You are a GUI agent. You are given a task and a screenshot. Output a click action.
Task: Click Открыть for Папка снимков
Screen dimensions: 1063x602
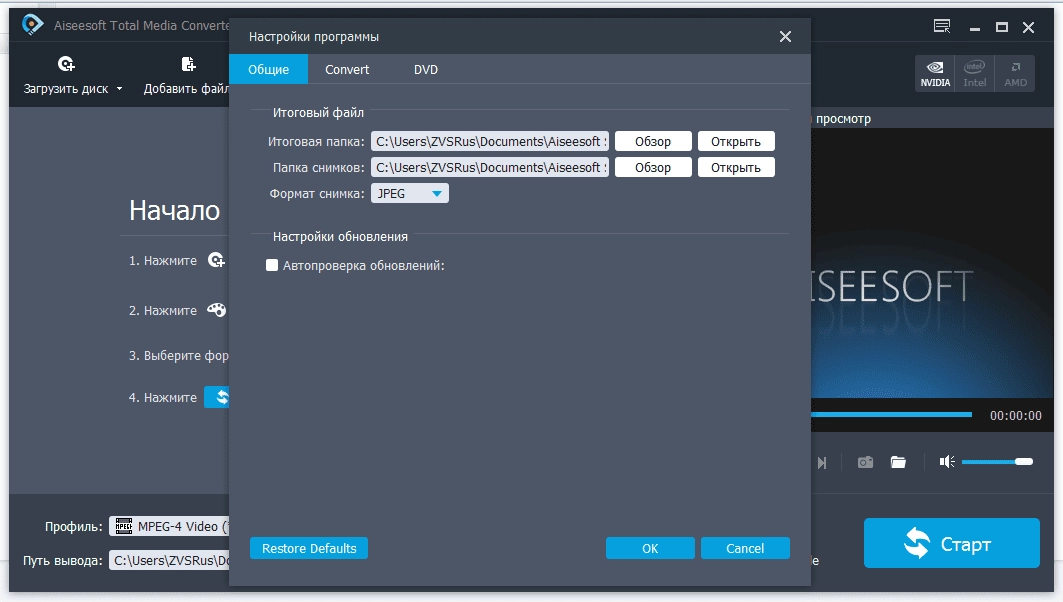[x=736, y=167]
